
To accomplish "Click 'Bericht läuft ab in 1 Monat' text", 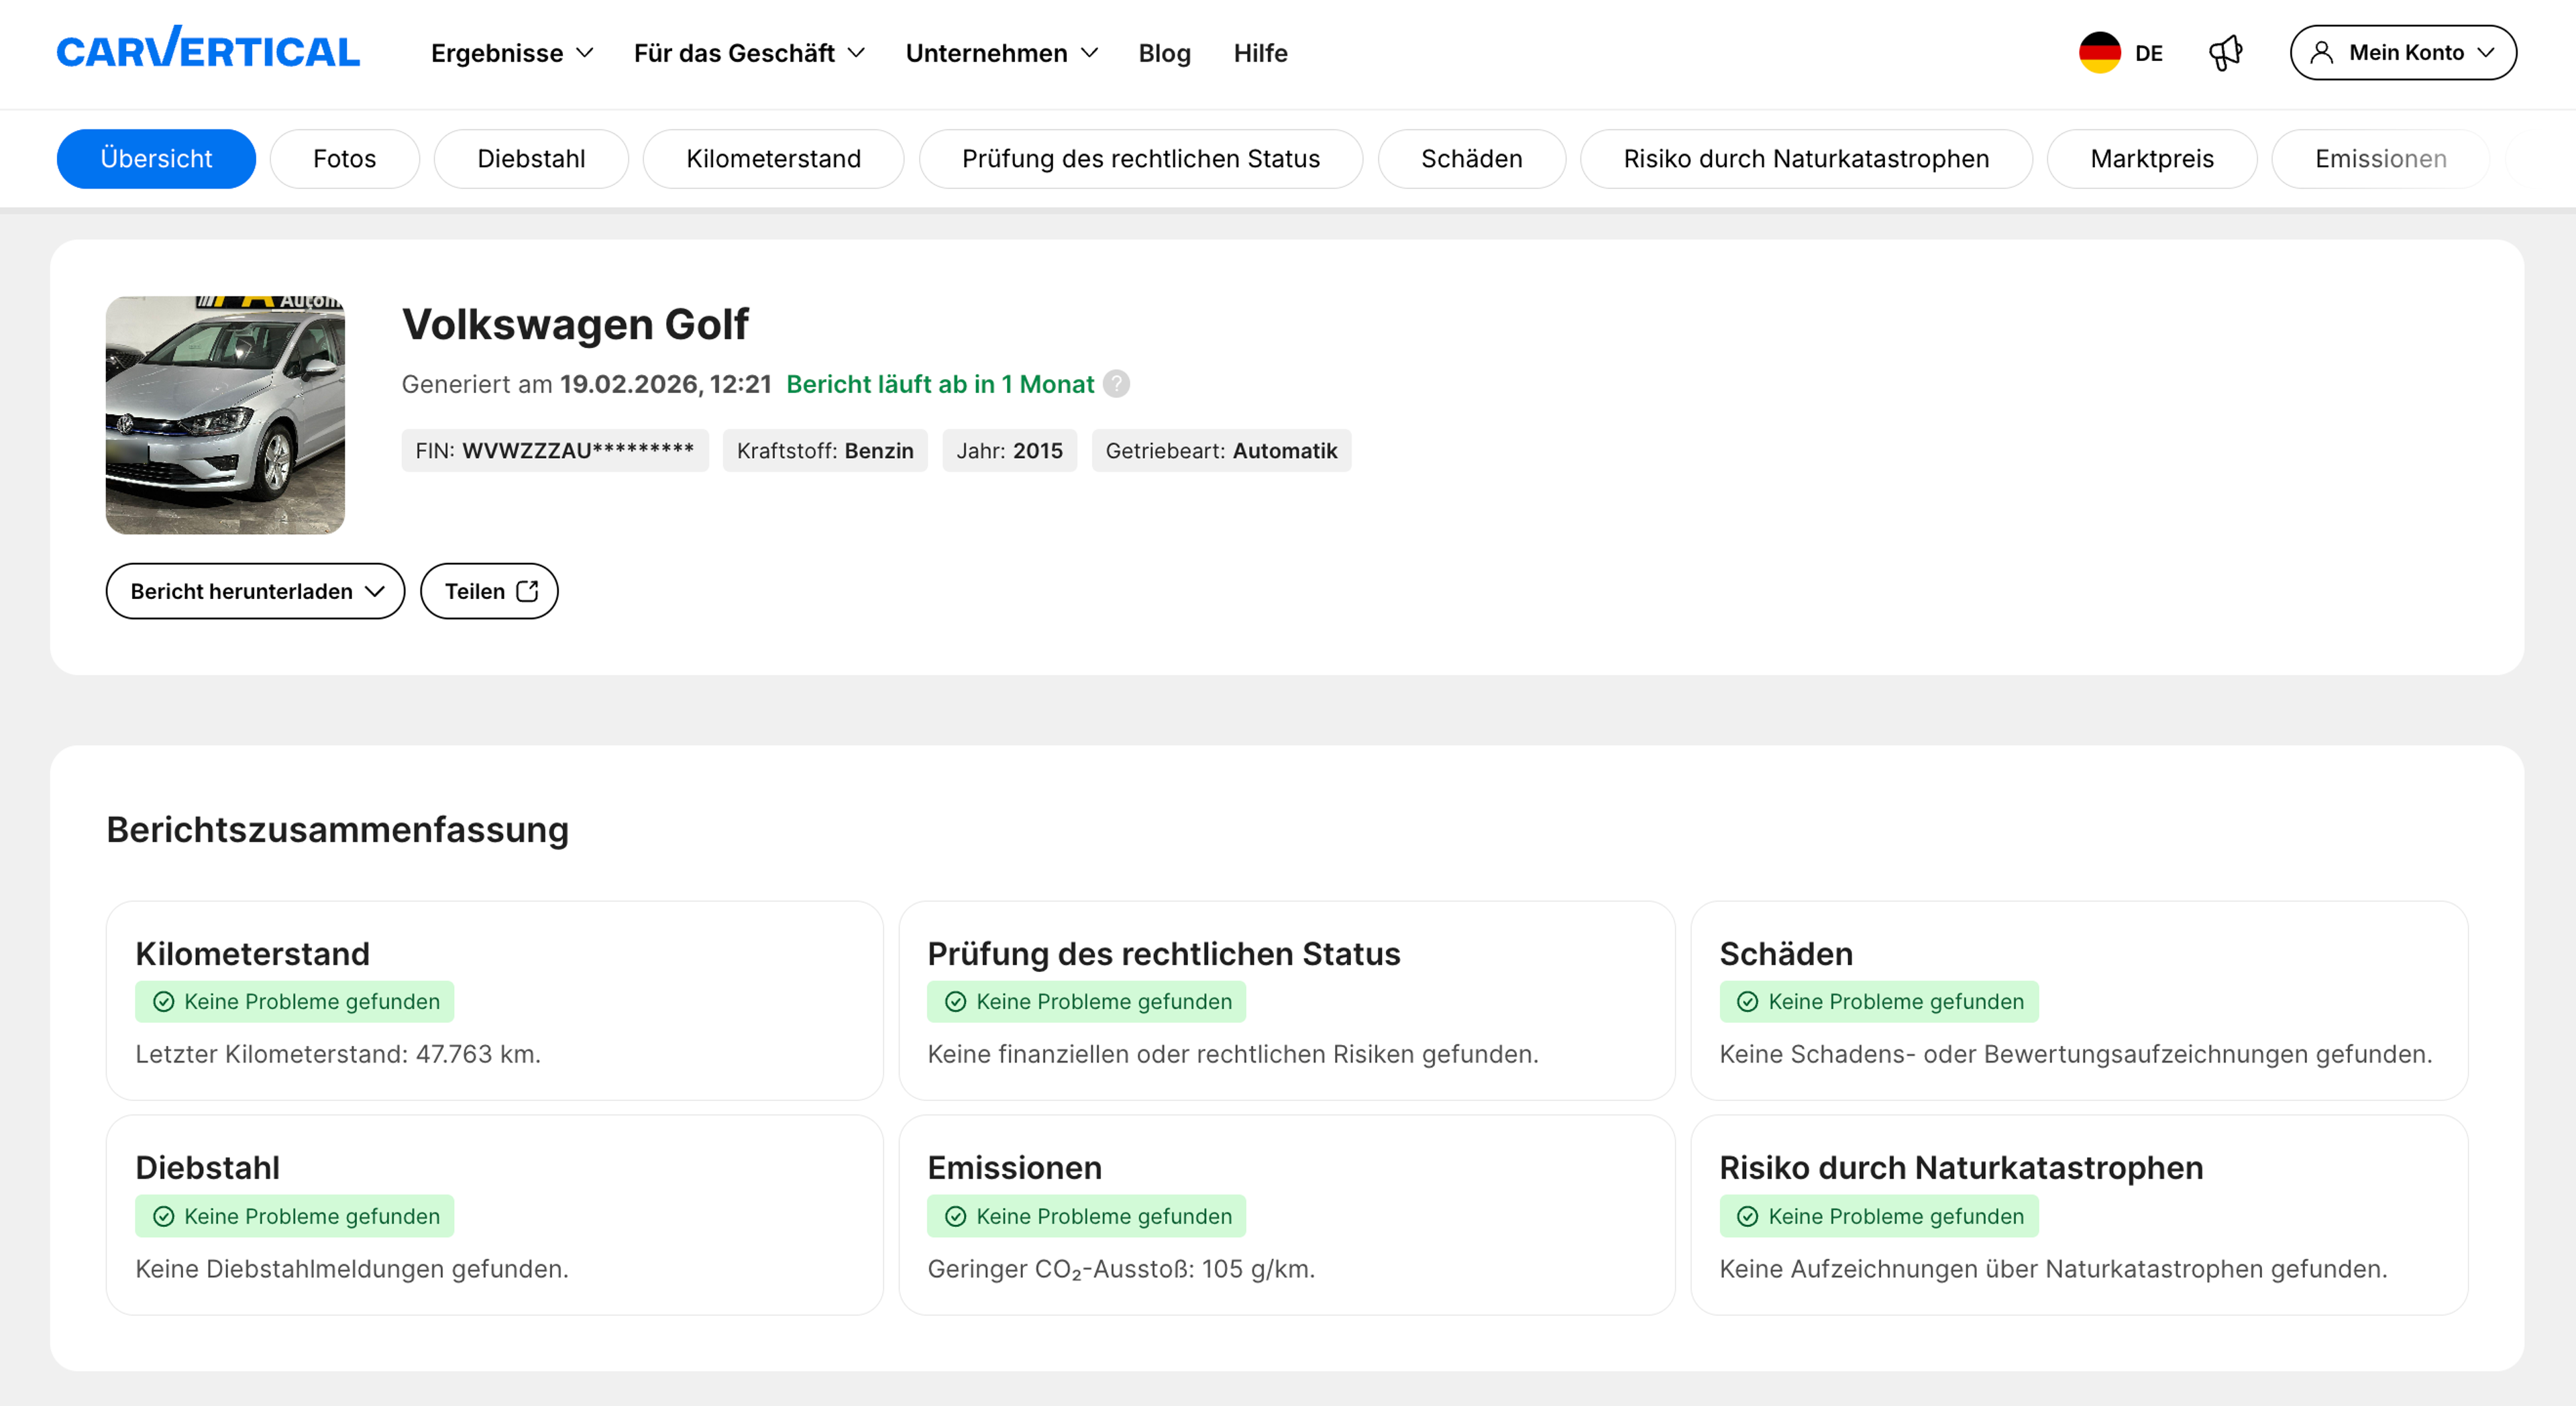I will coord(940,384).
